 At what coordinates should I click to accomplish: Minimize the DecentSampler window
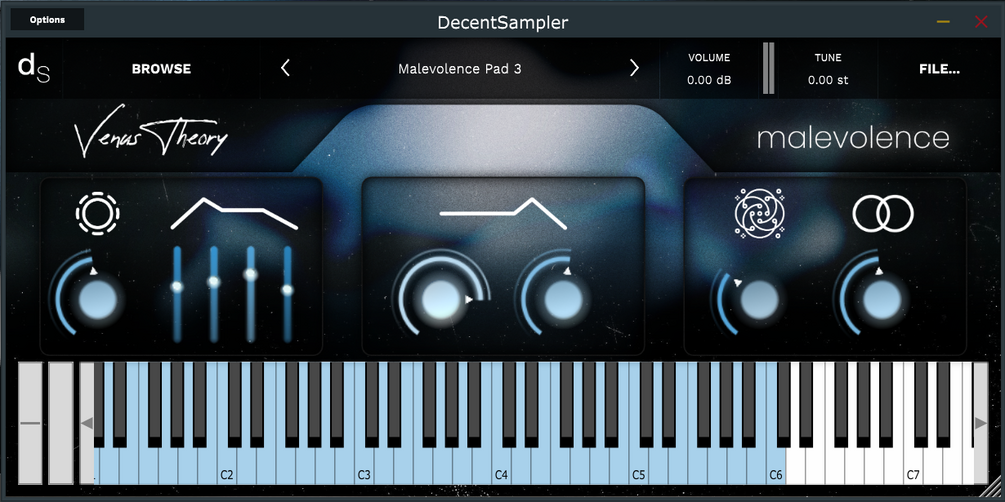943,21
